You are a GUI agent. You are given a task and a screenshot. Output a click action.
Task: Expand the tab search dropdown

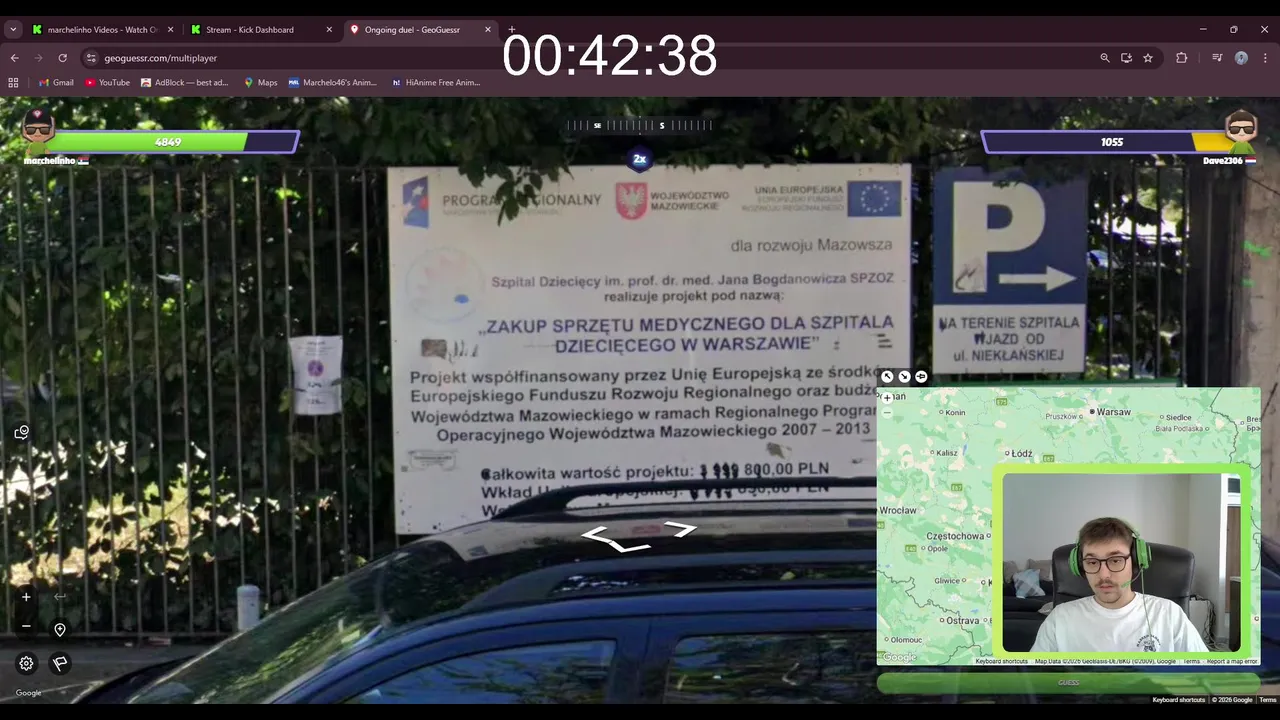pyautogui.click(x=13, y=30)
